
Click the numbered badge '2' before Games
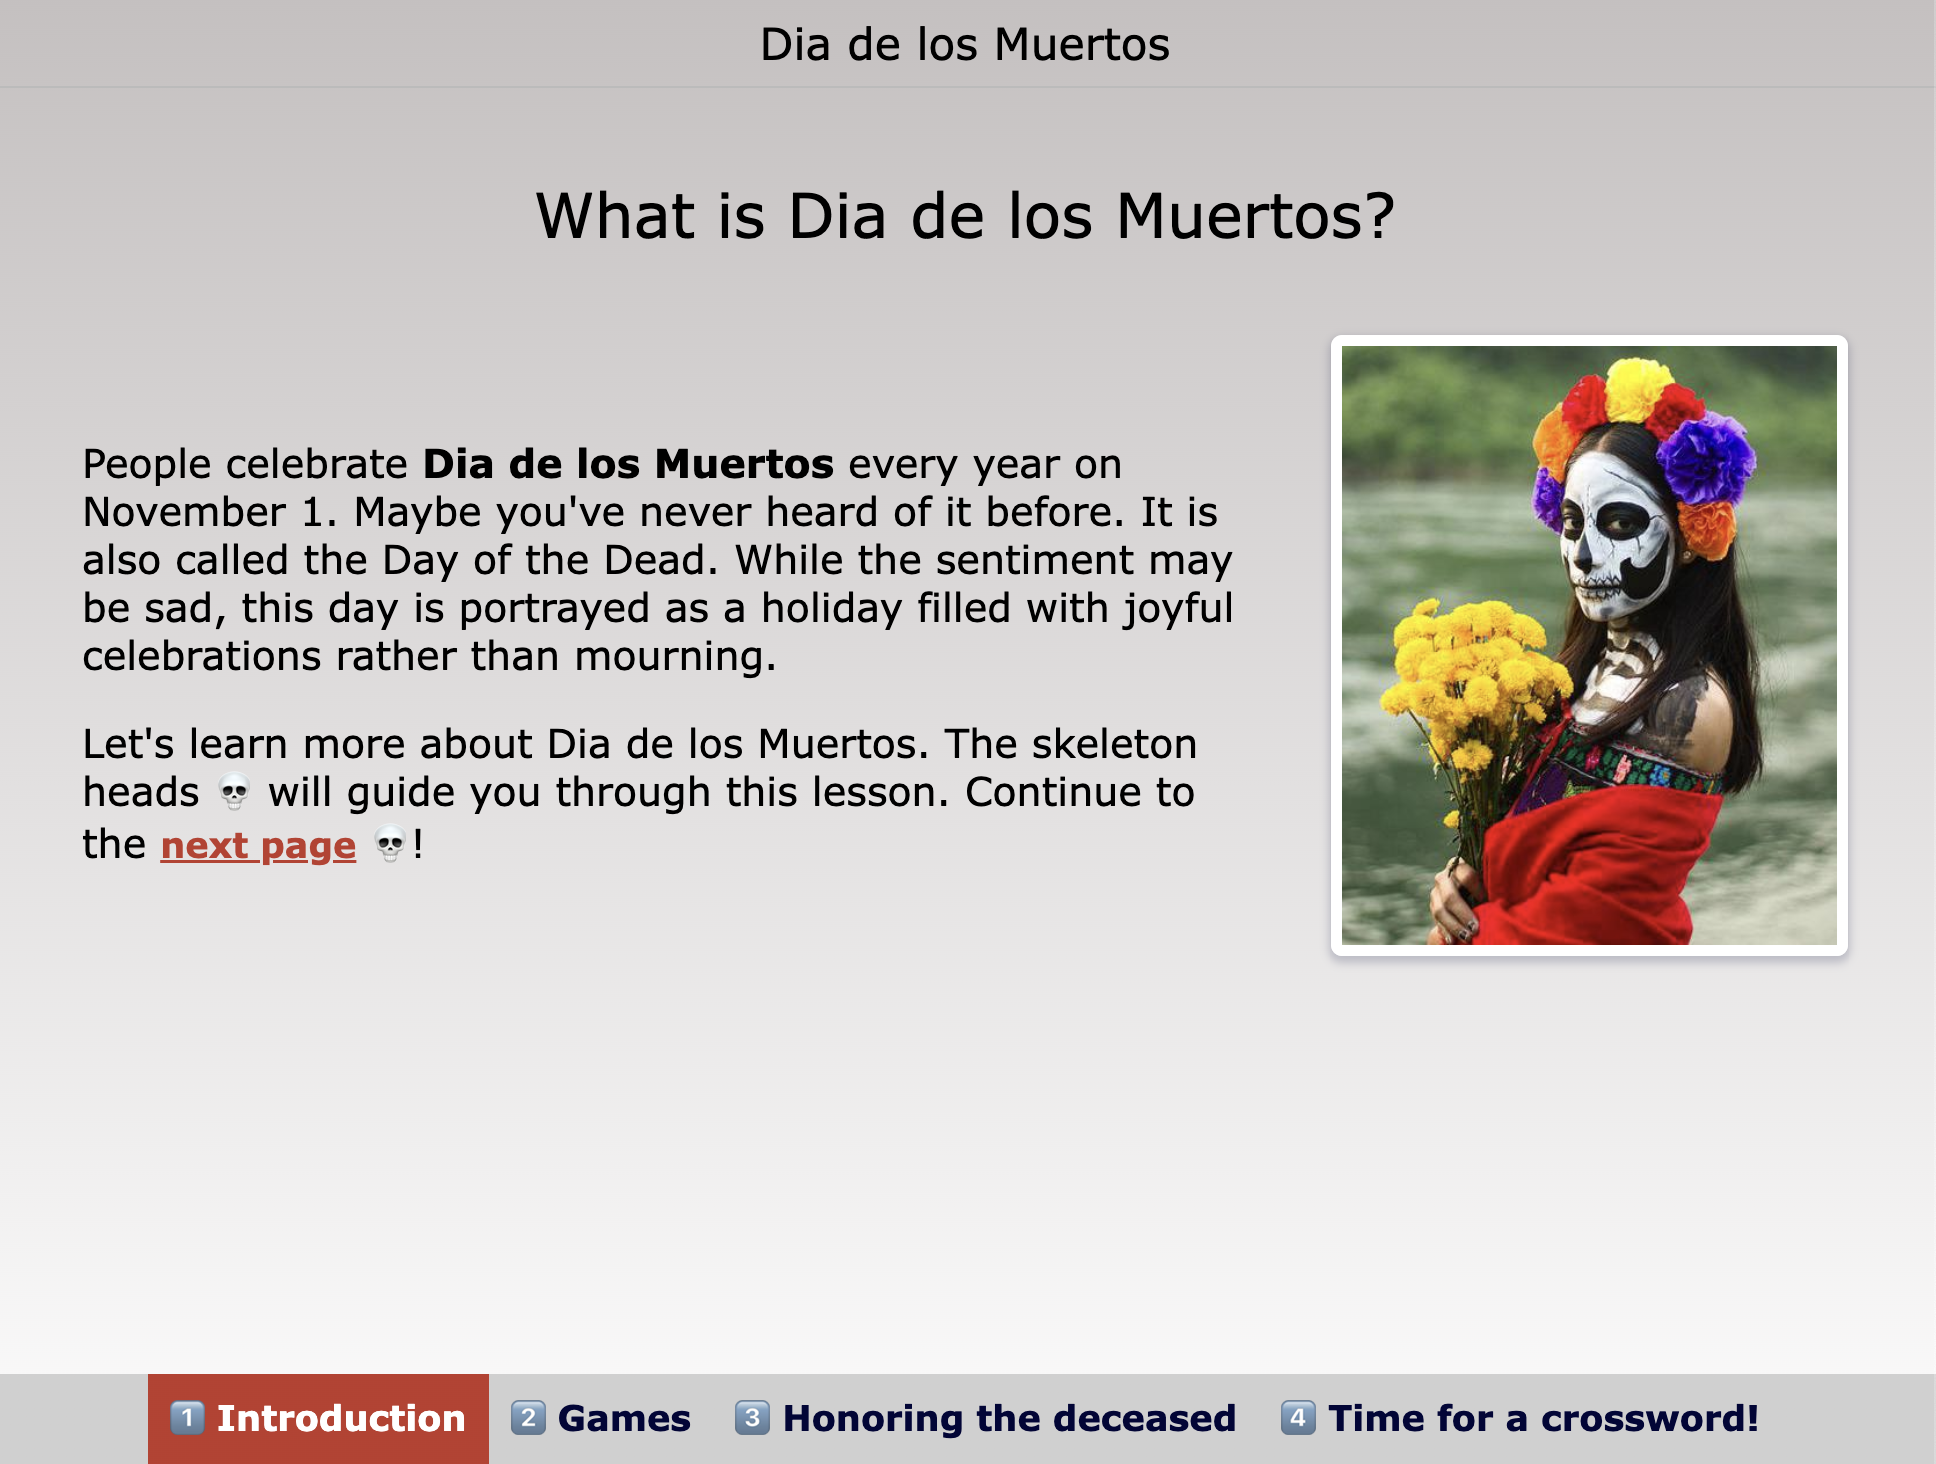click(530, 1417)
